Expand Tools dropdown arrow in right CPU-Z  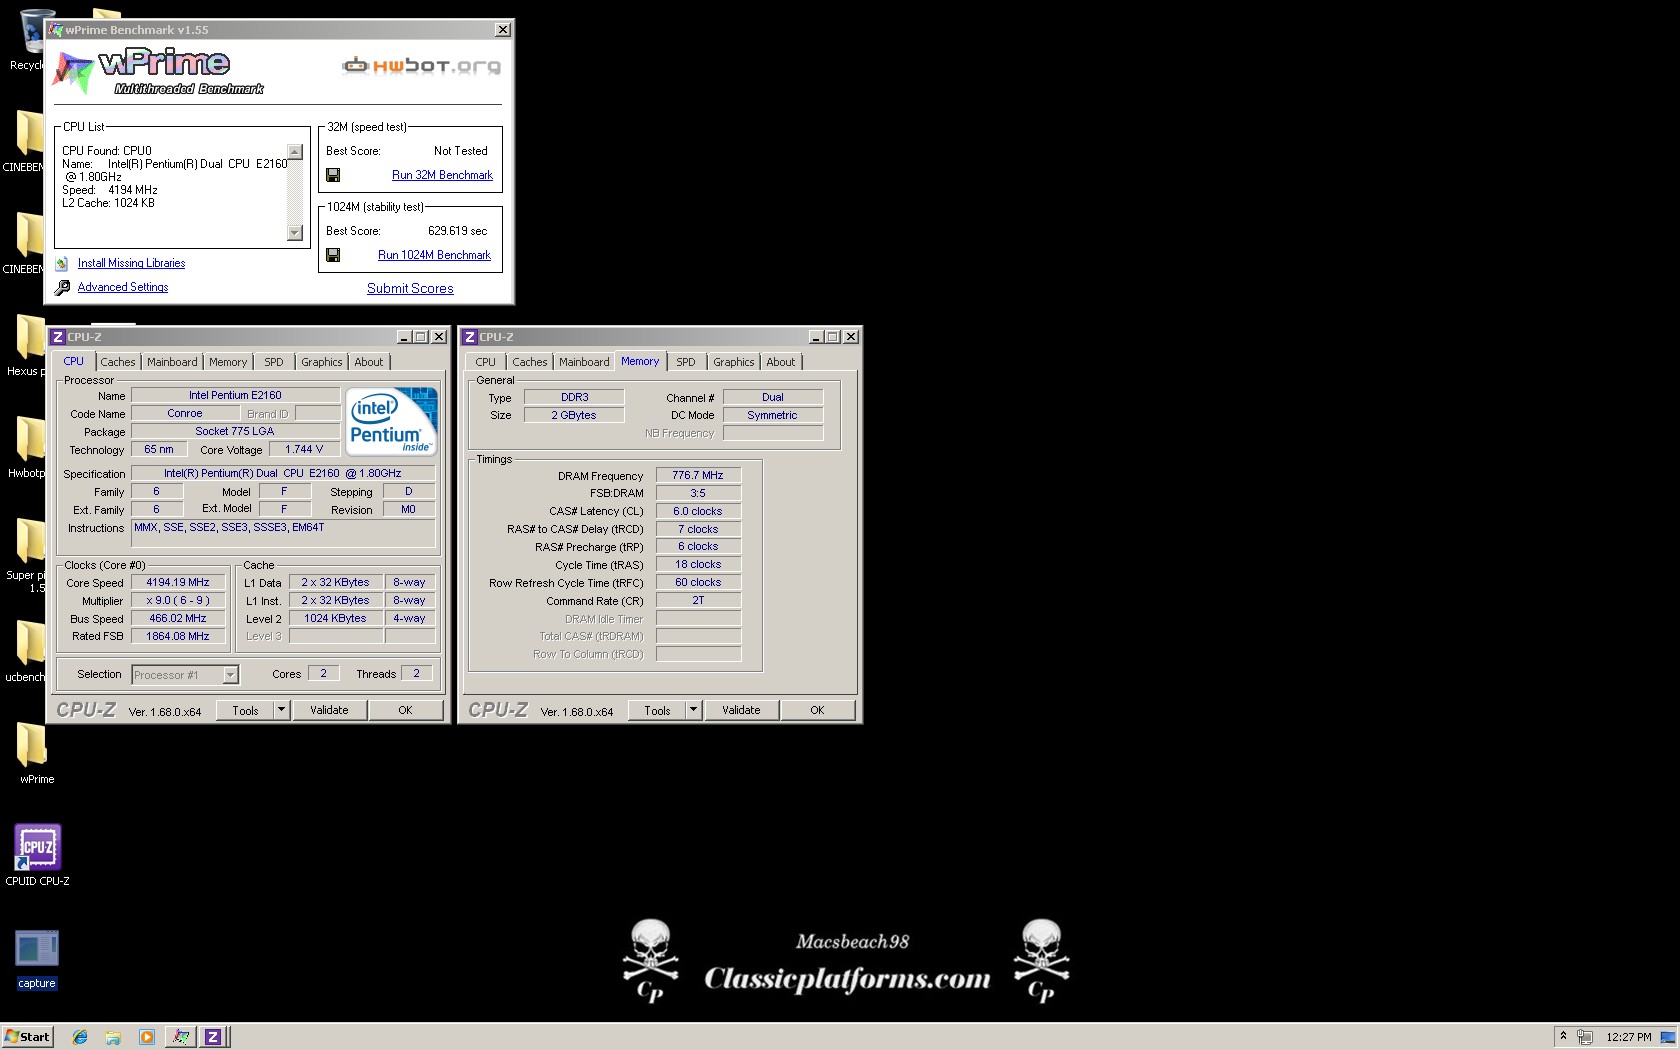click(694, 710)
